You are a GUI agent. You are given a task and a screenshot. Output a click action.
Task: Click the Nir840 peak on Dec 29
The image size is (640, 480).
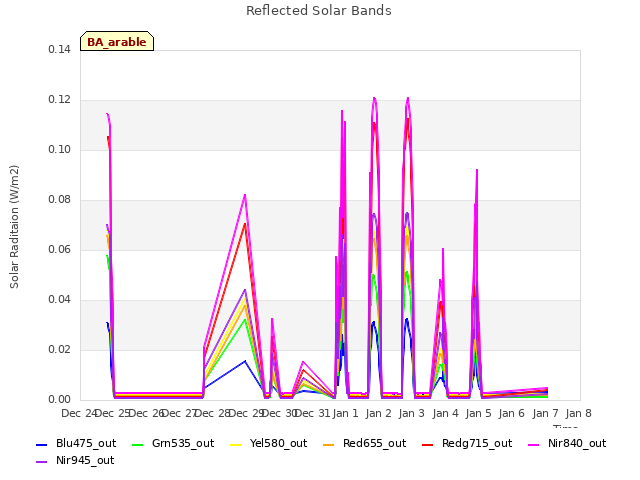pyautogui.click(x=245, y=195)
